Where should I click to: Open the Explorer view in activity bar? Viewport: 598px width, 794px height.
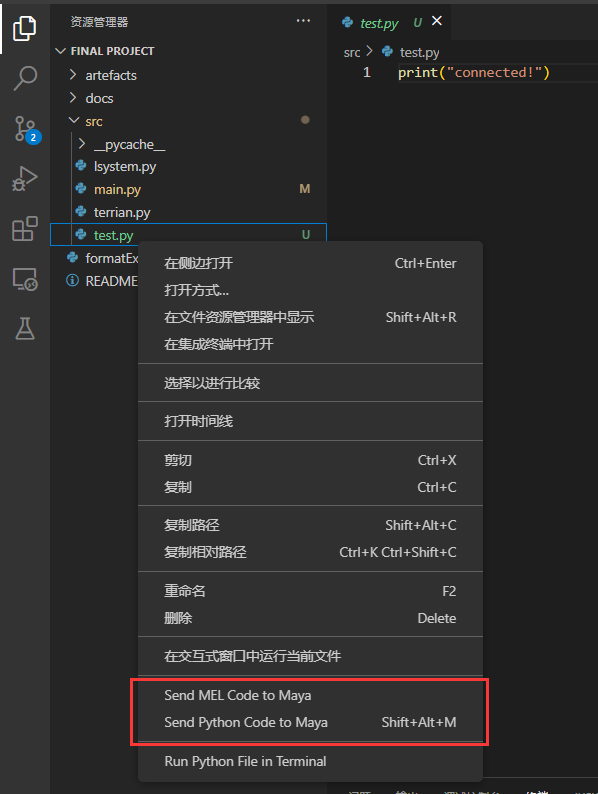click(24, 28)
